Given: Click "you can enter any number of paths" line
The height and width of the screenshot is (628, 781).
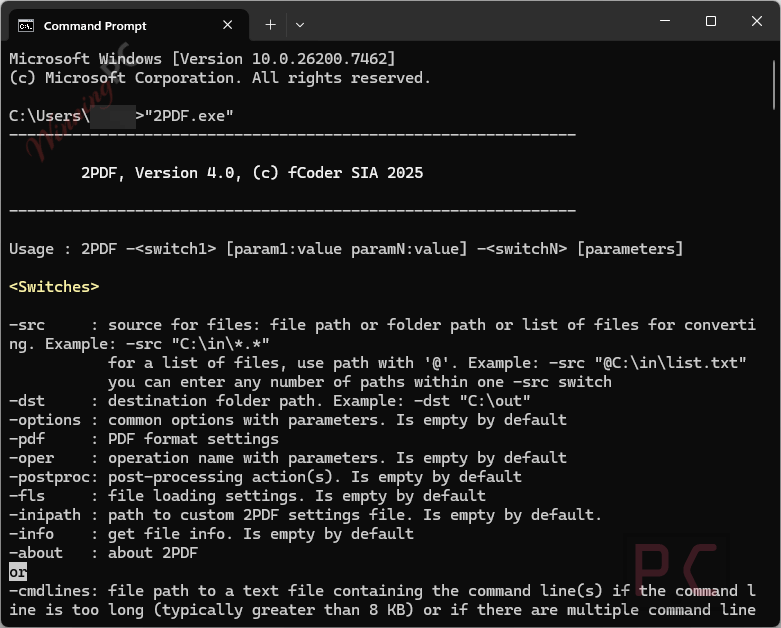Looking at the screenshot, I should click(x=360, y=382).
